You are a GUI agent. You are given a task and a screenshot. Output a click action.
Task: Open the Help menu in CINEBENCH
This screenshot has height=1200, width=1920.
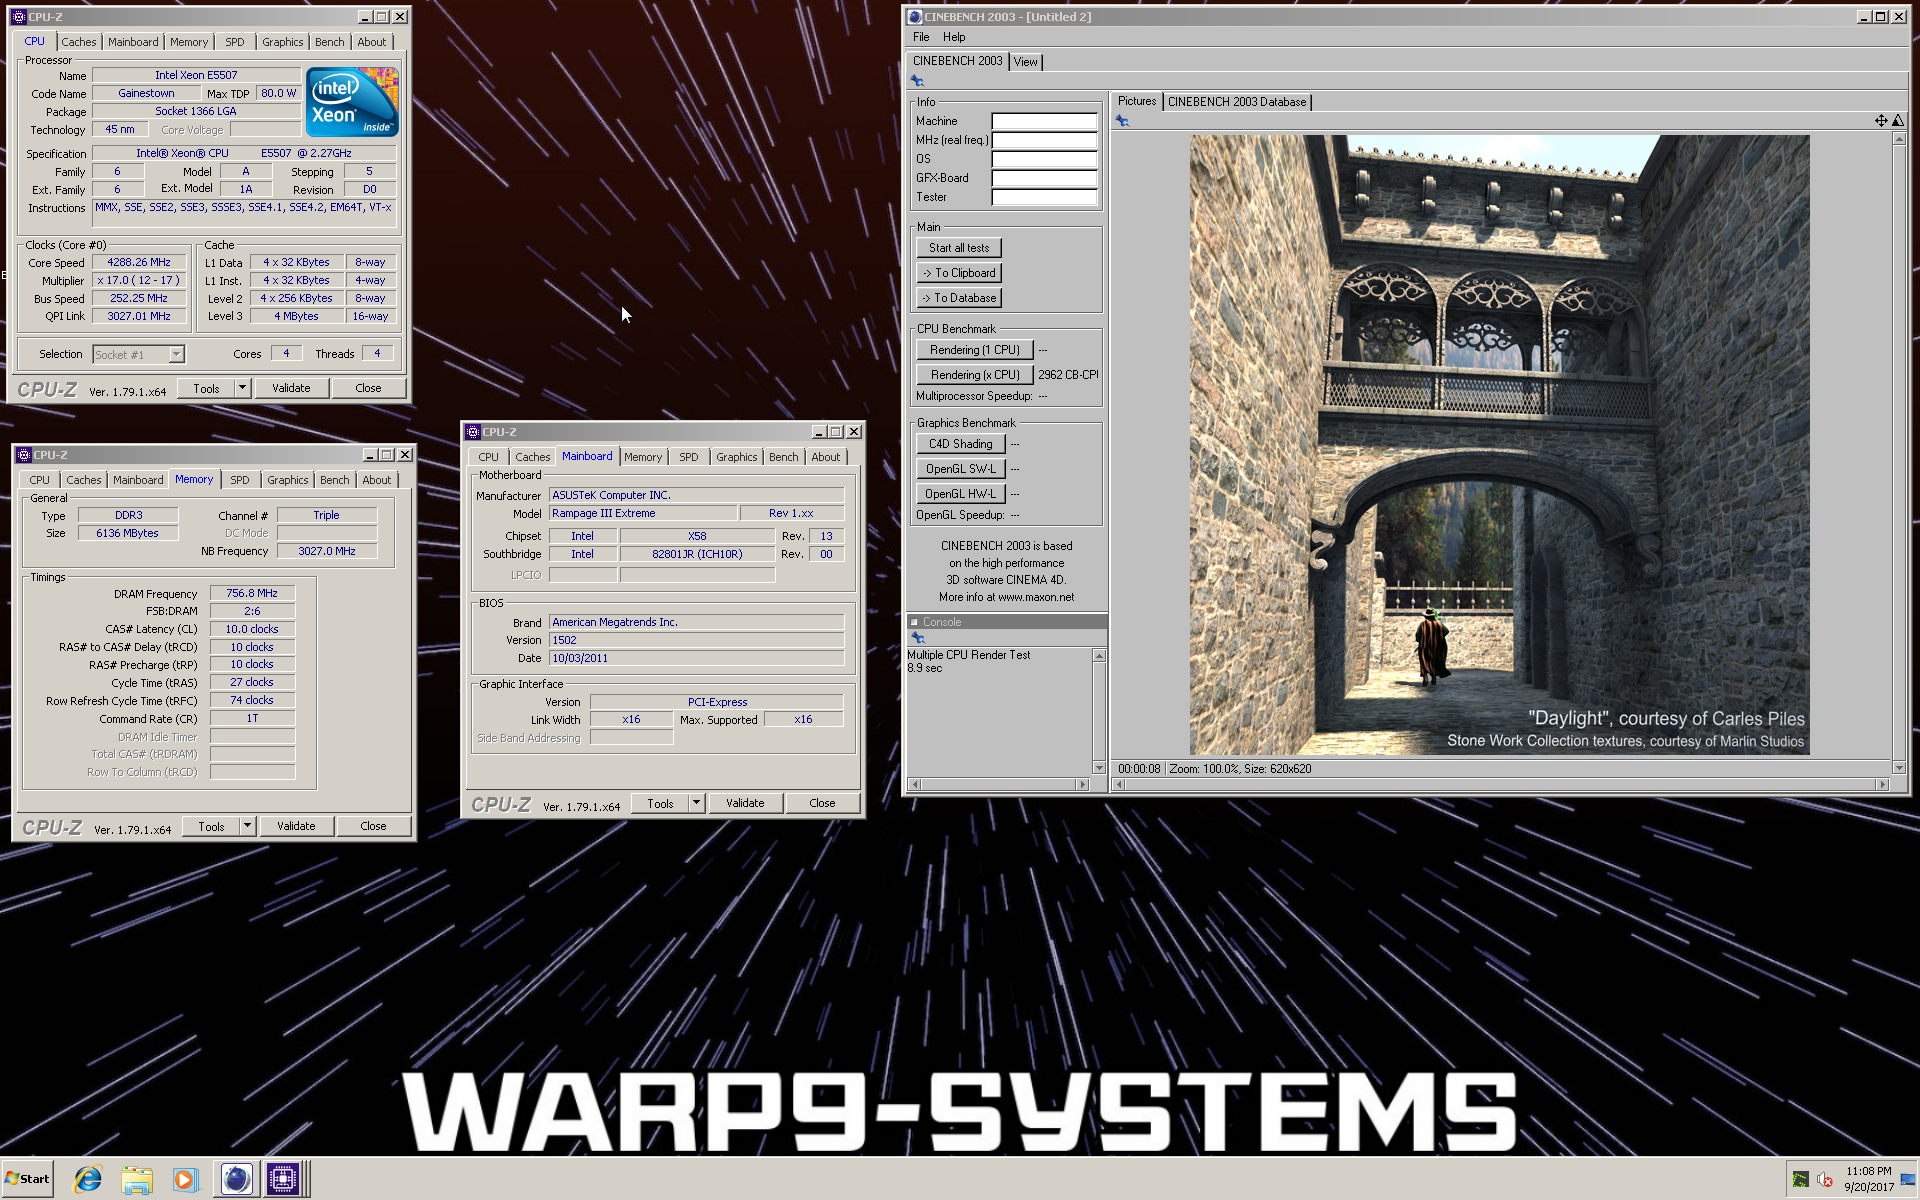coord(954,37)
